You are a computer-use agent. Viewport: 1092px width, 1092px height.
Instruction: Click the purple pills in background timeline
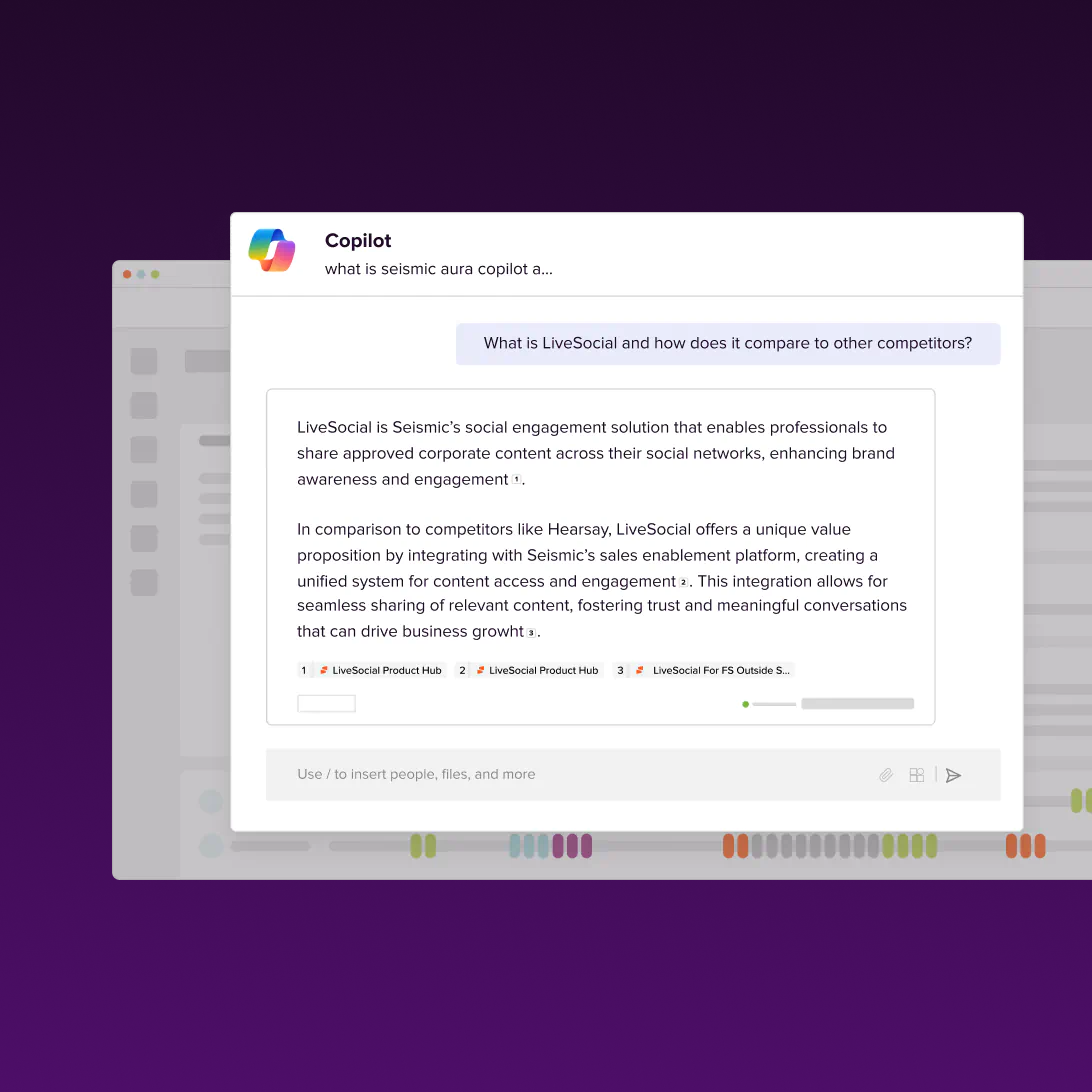click(572, 846)
